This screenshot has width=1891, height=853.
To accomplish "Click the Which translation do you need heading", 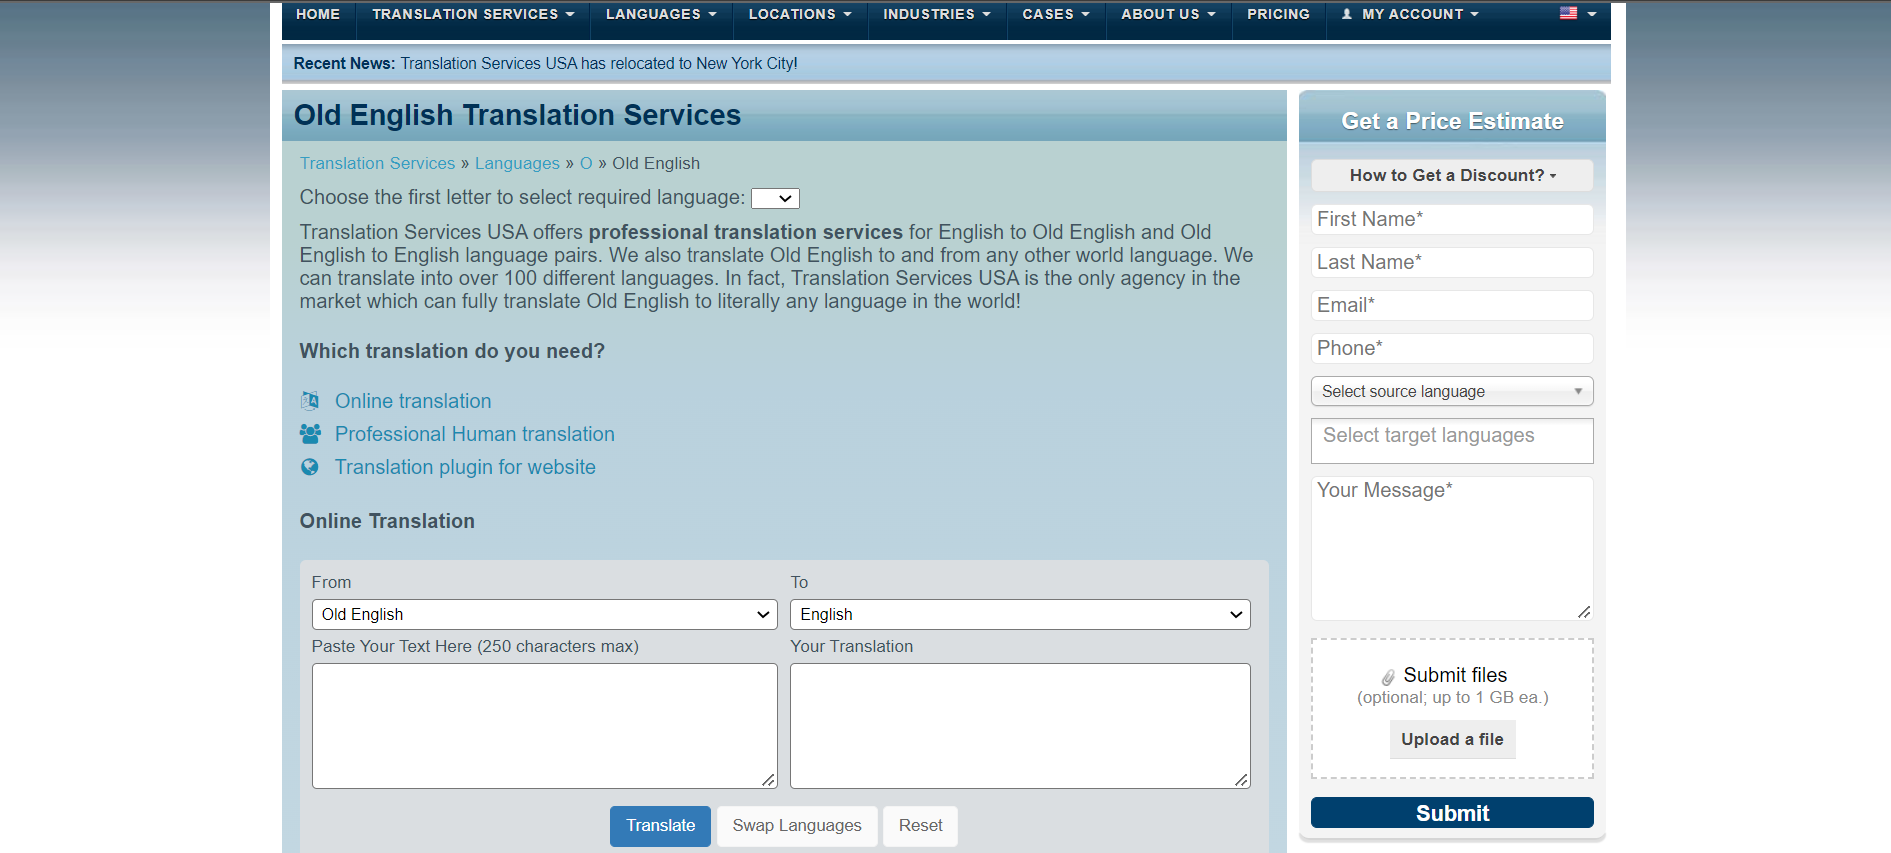I will pyautogui.click(x=452, y=351).
